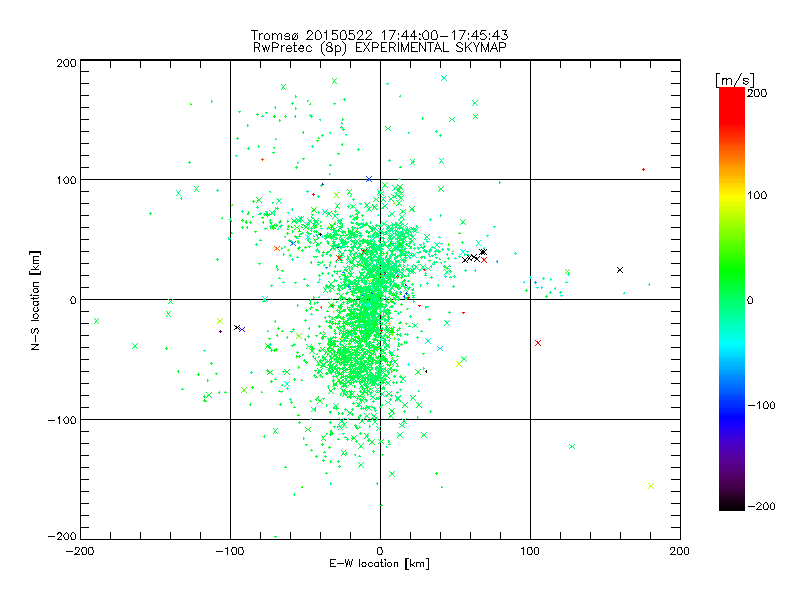Click the E-W axis tick label '-200'
Image resolution: width=800 pixels, height=600 pixels.
tap(80, 552)
